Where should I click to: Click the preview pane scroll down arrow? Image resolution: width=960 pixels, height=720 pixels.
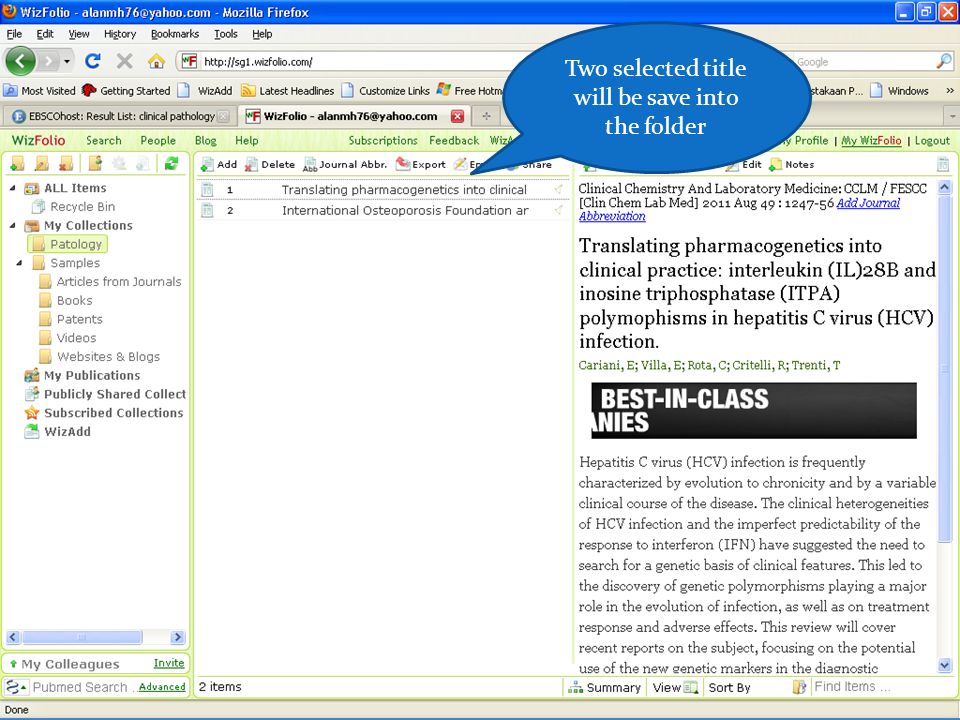click(x=944, y=665)
